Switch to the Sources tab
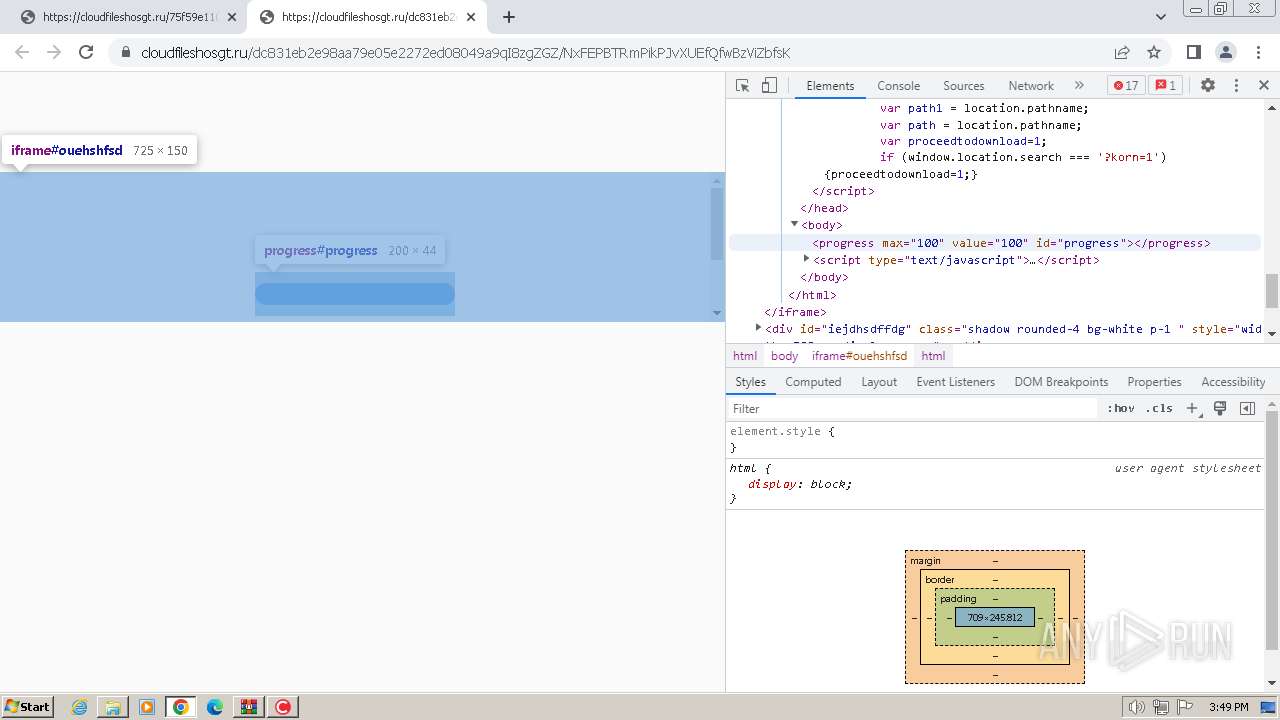 tap(963, 86)
